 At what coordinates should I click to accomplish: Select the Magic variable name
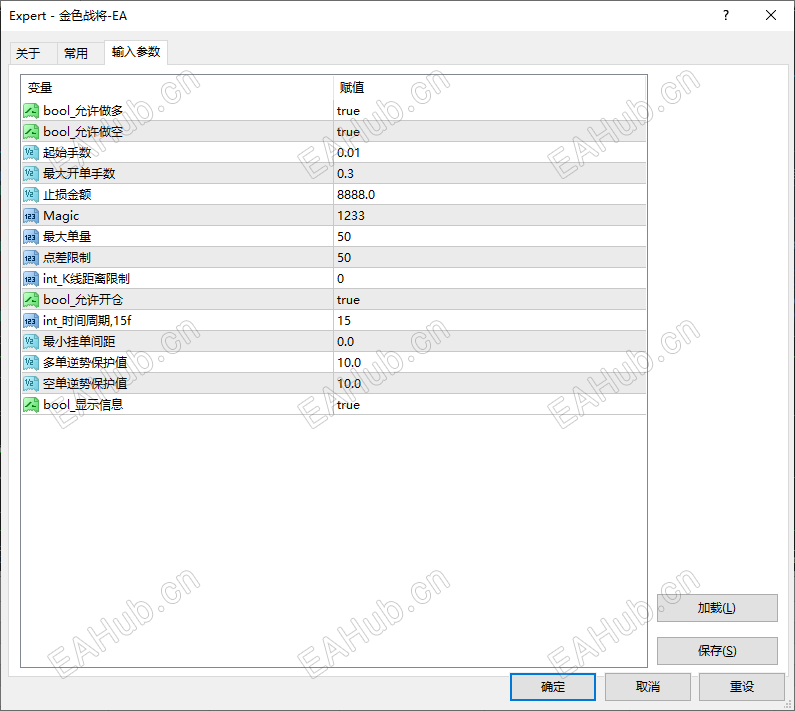(61, 216)
